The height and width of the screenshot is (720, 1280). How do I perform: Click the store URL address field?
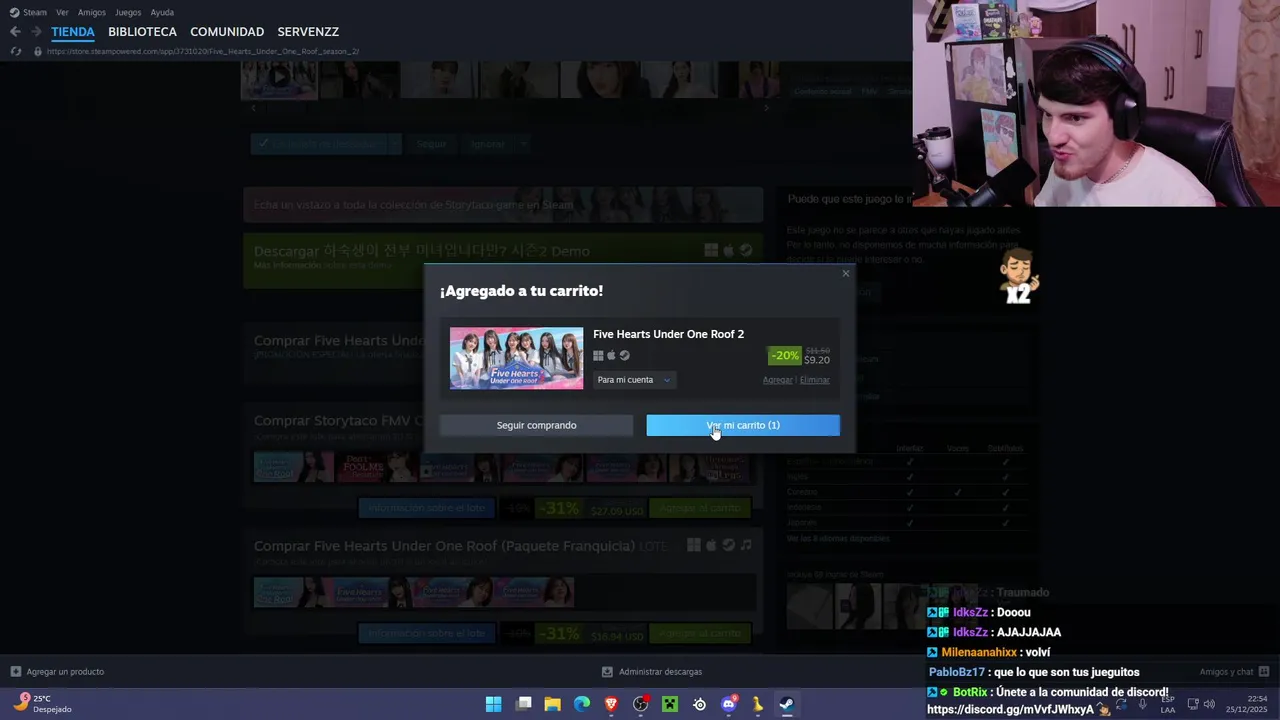click(203, 51)
